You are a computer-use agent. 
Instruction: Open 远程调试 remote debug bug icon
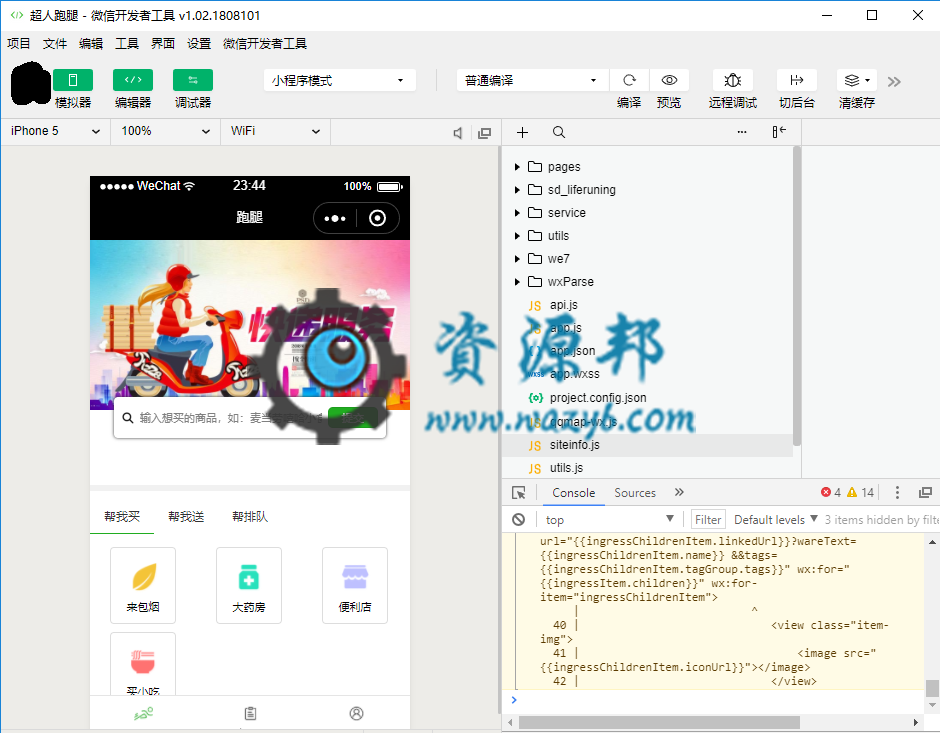pyautogui.click(x=733, y=80)
